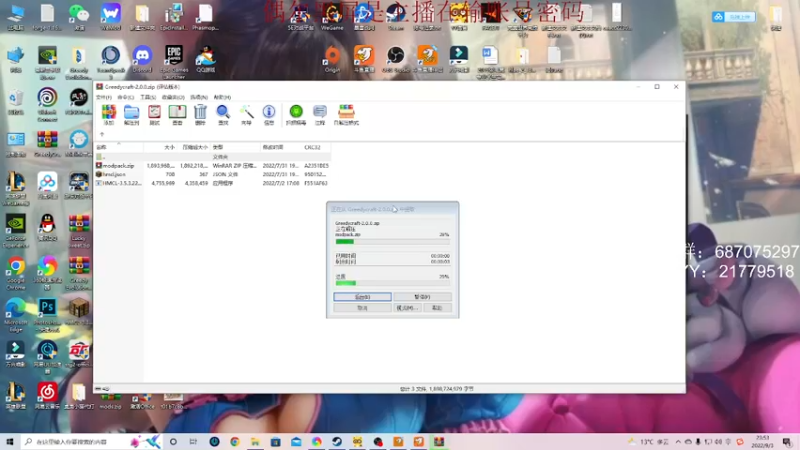Click the Pause button in extraction dialog
The width and height of the screenshot is (800, 450).
422,297
